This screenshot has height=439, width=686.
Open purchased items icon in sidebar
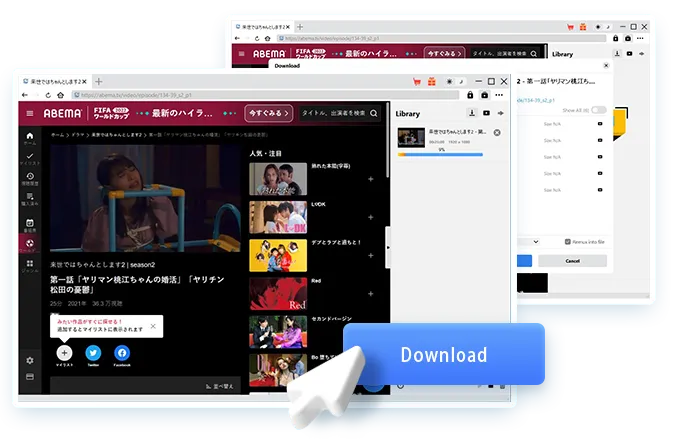point(30,199)
